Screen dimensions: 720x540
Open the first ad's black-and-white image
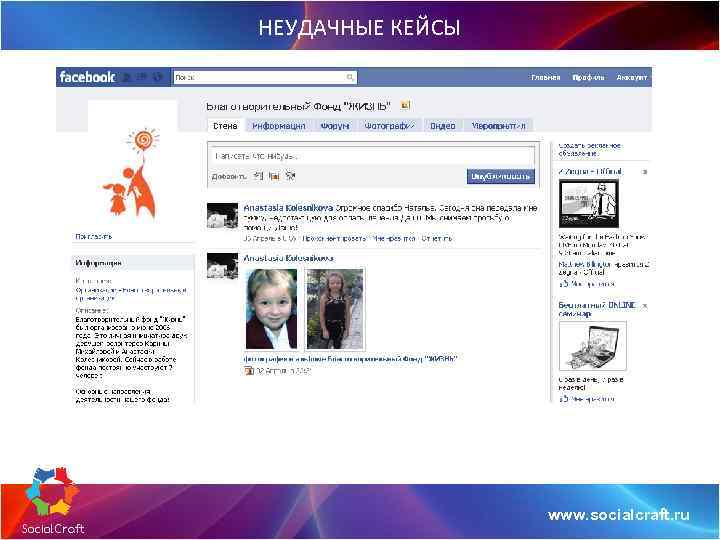589,203
